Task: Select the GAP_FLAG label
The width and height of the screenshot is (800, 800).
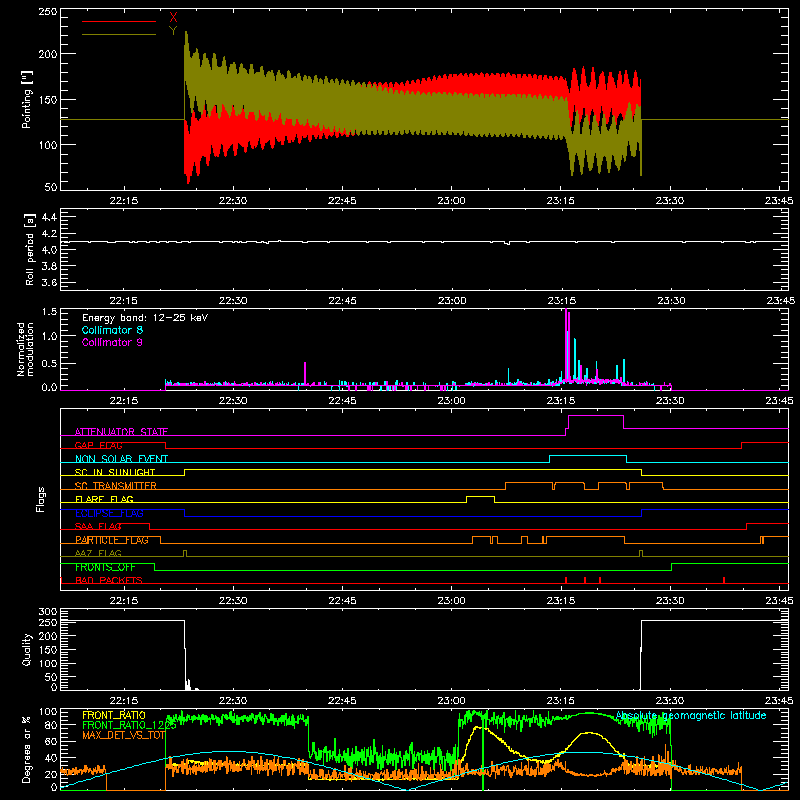Action: point(98,445)
